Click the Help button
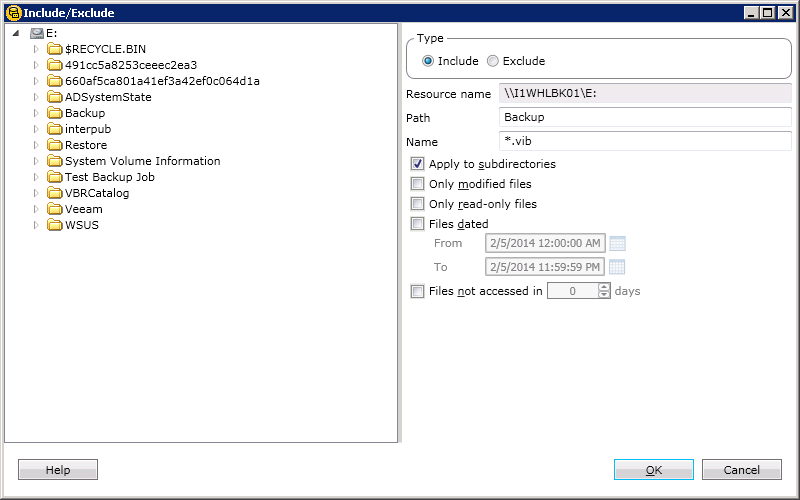 point(58,470)
